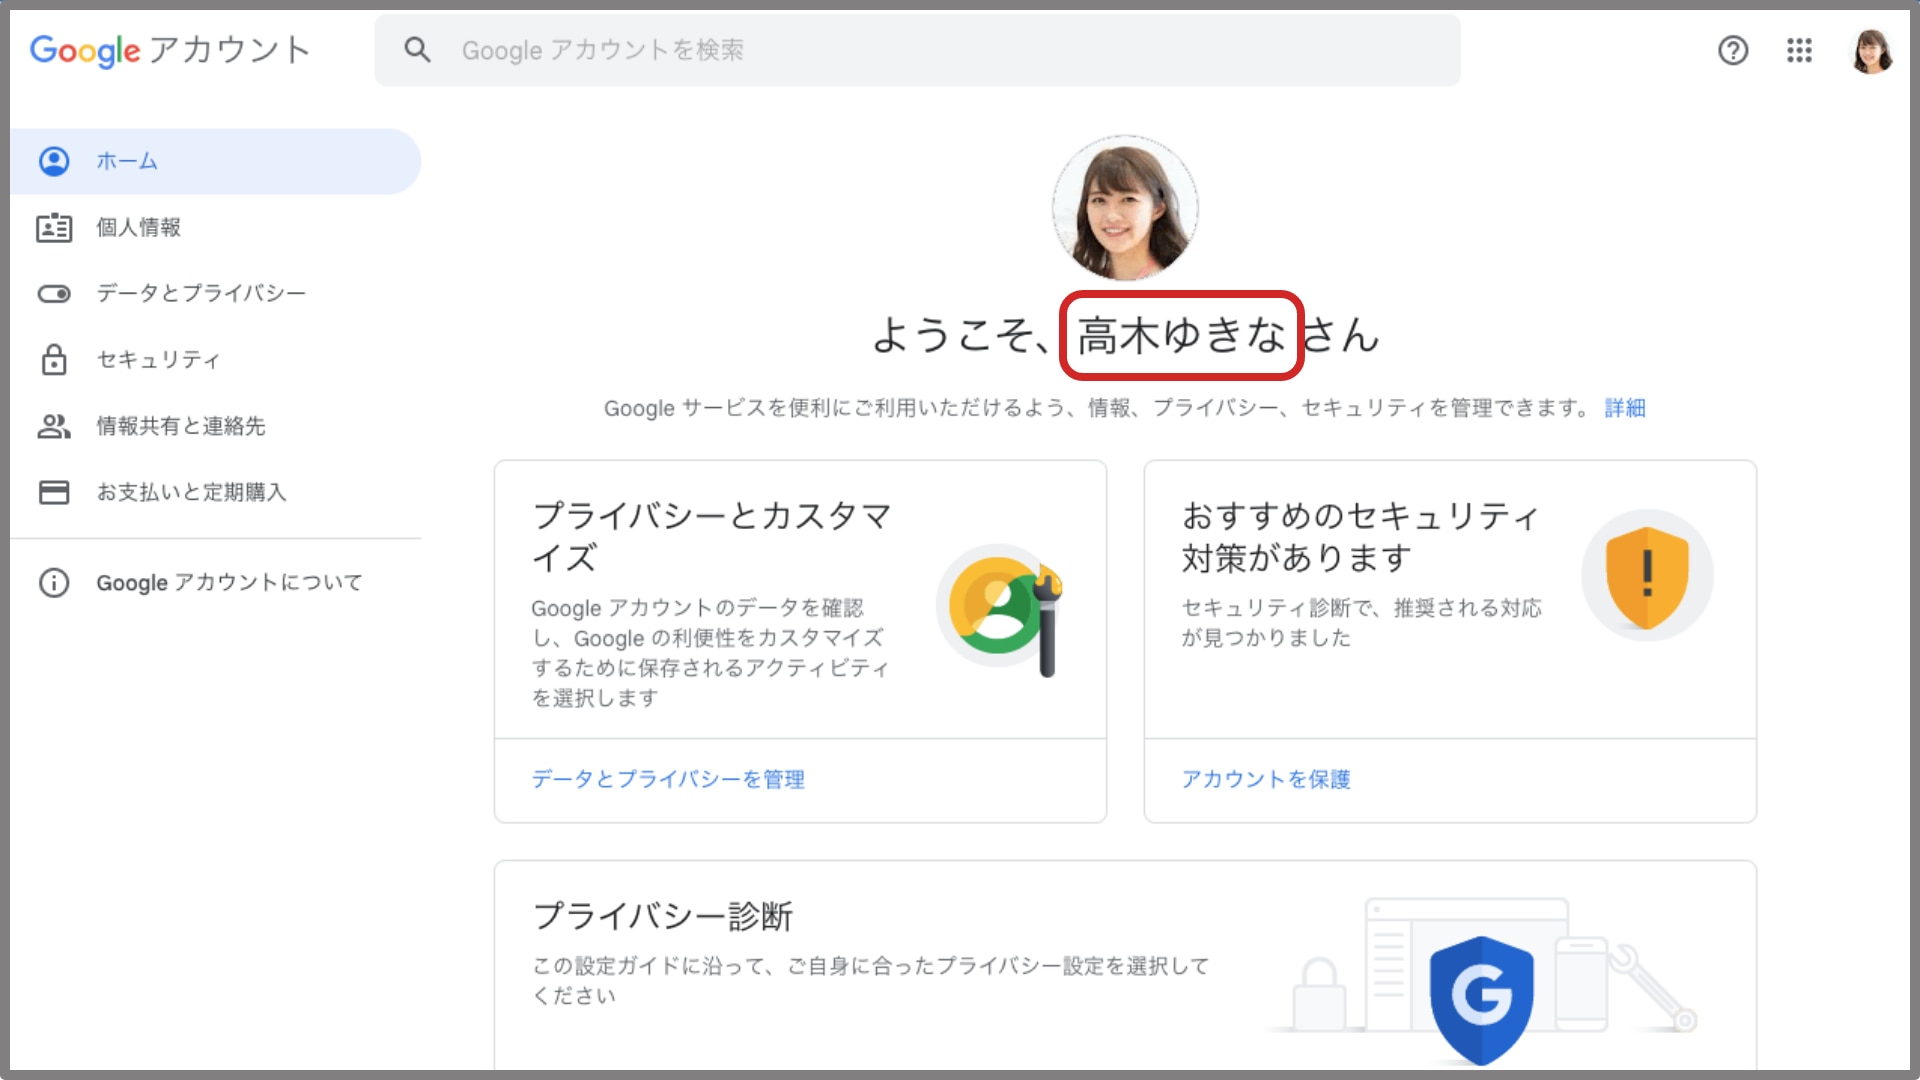Open データとプライバシー in the sidebar
The image size is (1920, 1080).
(x=215, y=294)
